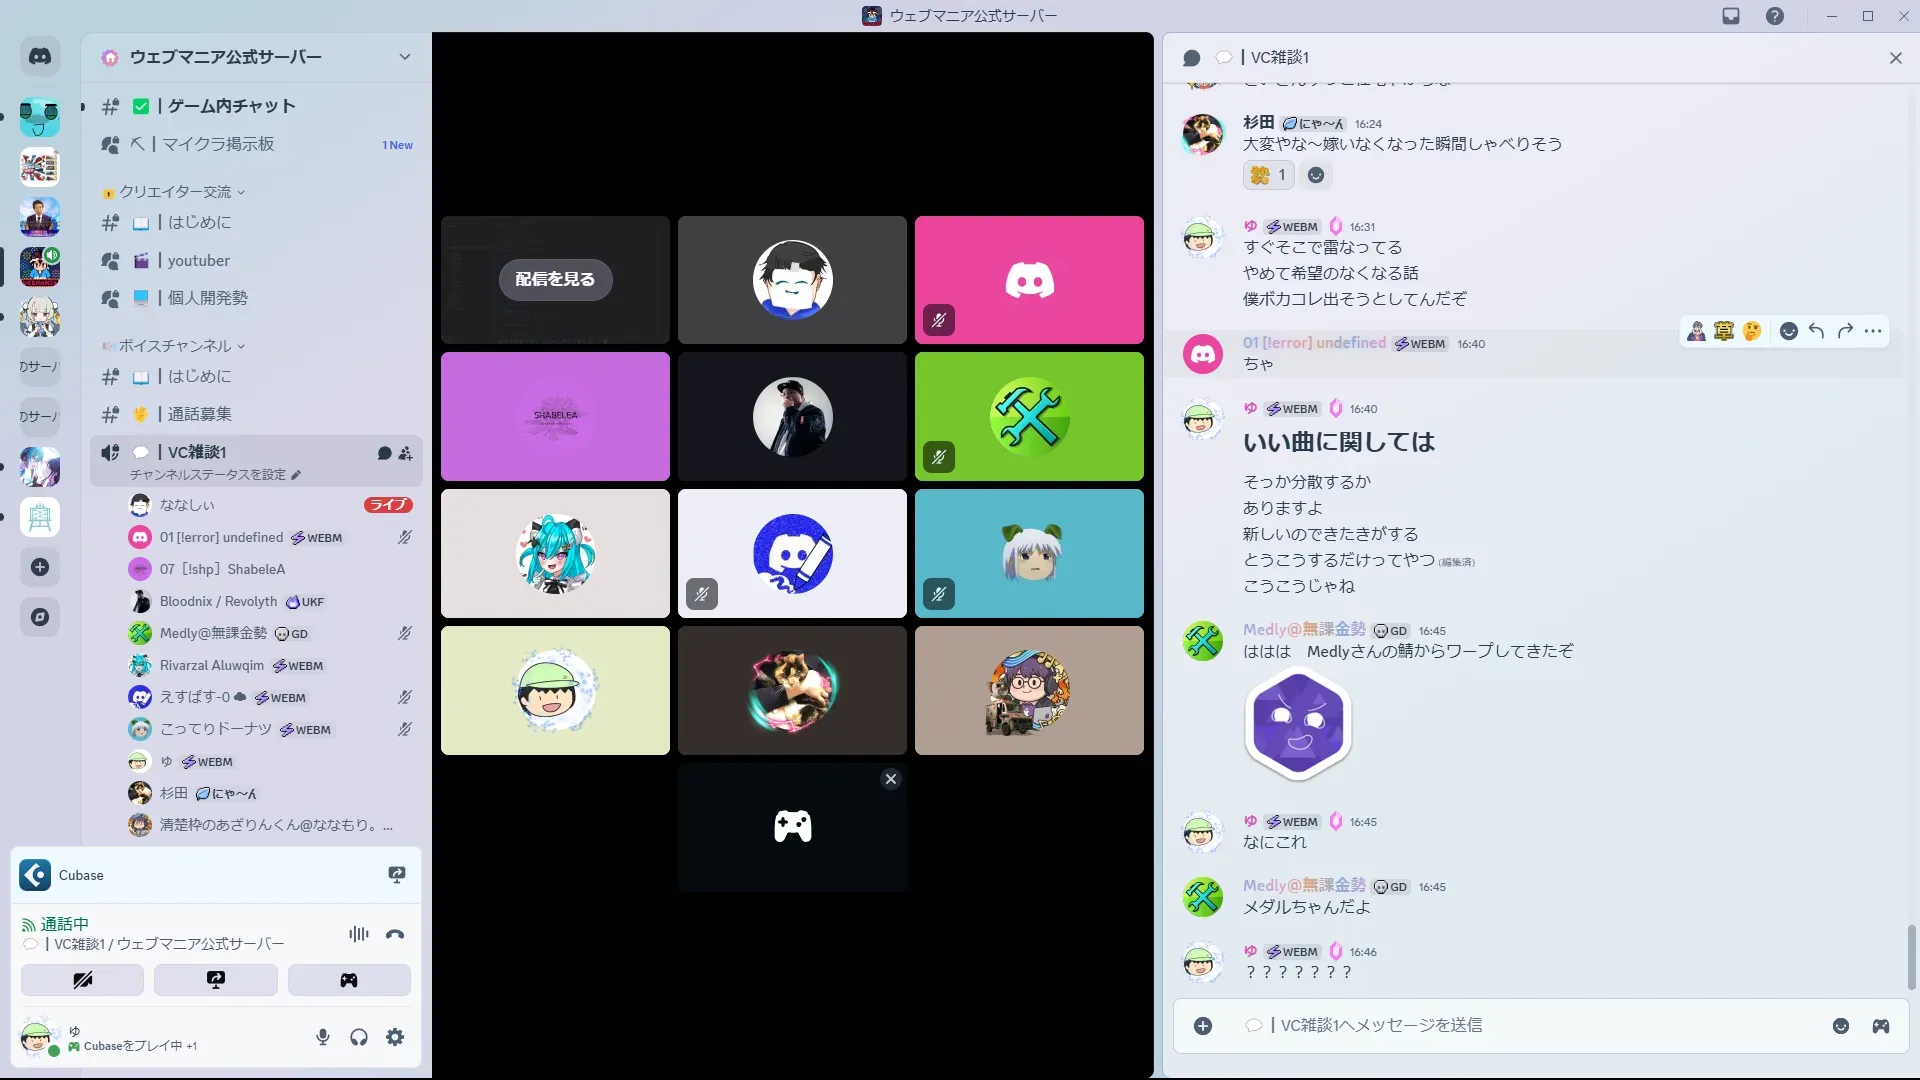Collapse the ボイスチャンネル category
Viewport: 1920px width, 1080px height.
tap(175, 346)
